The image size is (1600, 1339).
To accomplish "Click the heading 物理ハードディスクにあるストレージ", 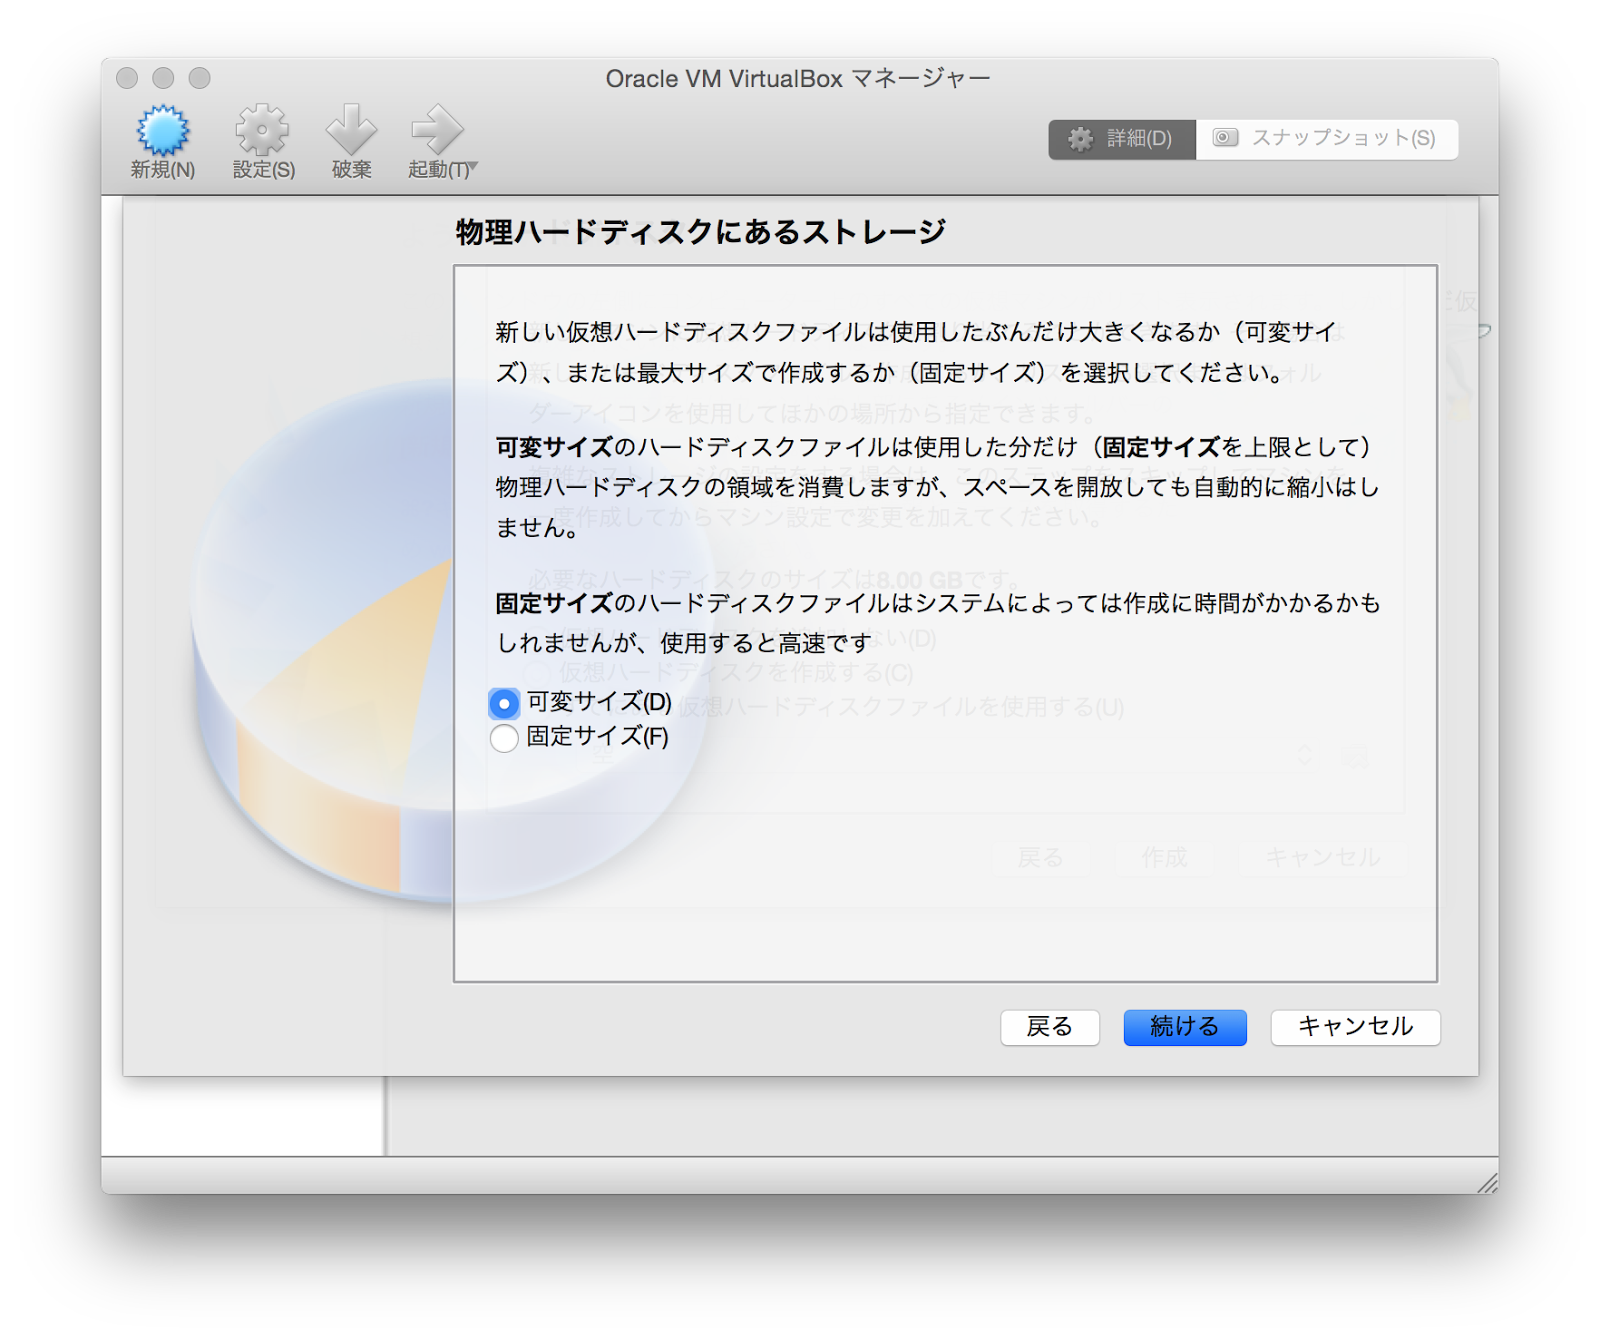I will point(700,232).
